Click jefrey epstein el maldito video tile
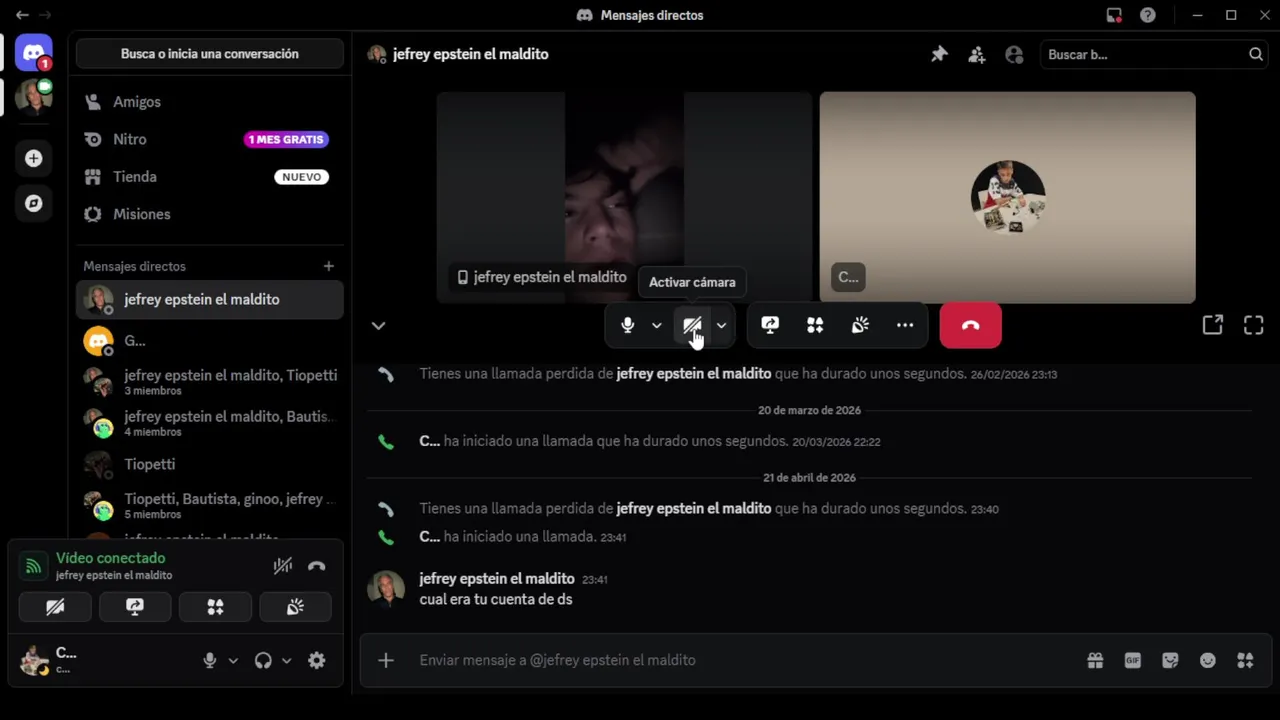Screen dimensions: 1280x720 click(624, 197)
